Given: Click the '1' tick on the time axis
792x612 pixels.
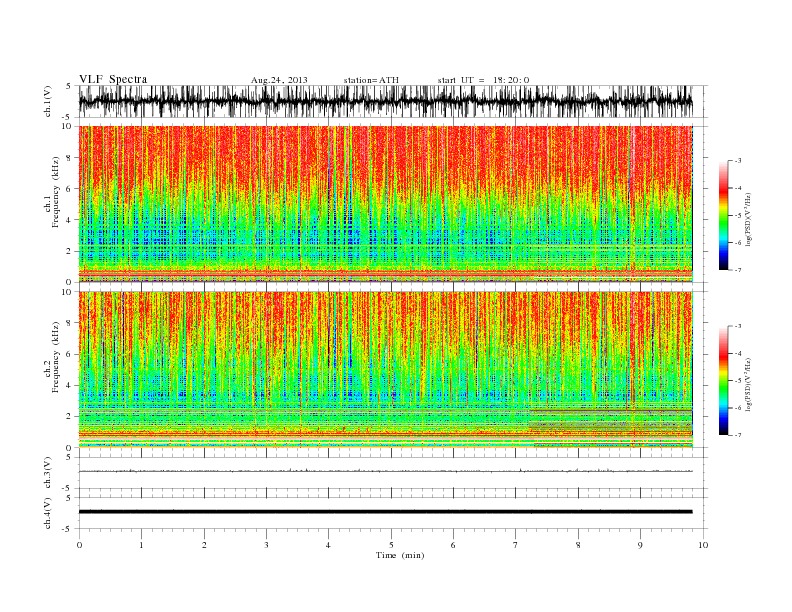Looking at the screenshot, I should [x=141, y=545].
